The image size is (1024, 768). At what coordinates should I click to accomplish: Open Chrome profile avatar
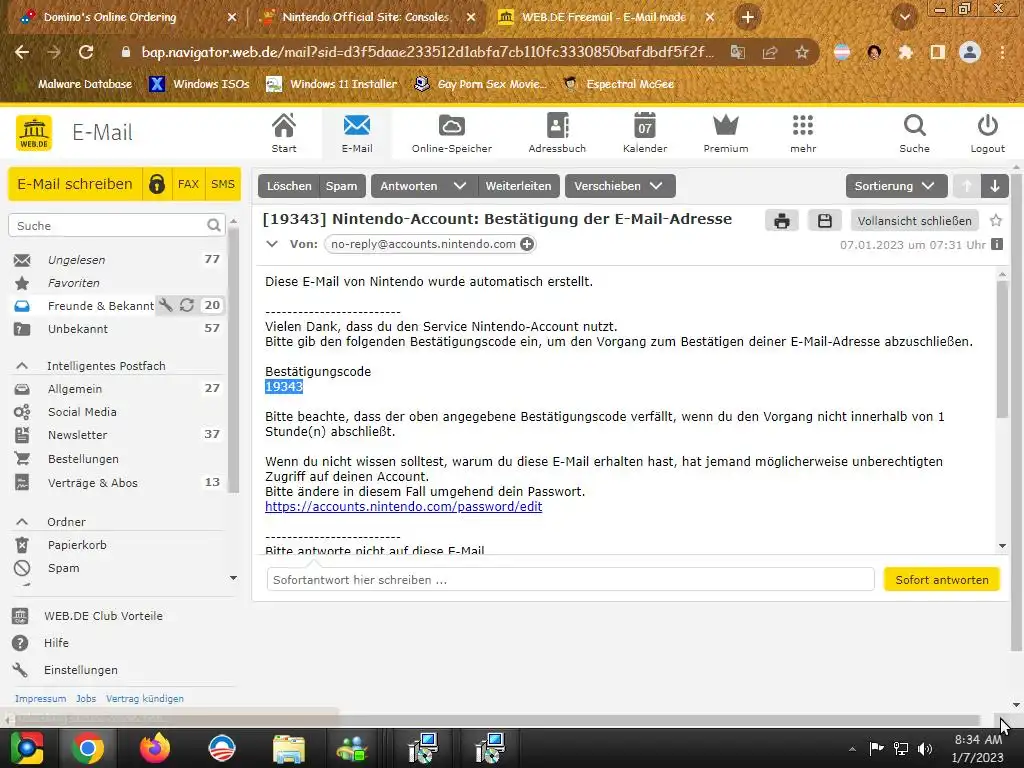[970, 52]
